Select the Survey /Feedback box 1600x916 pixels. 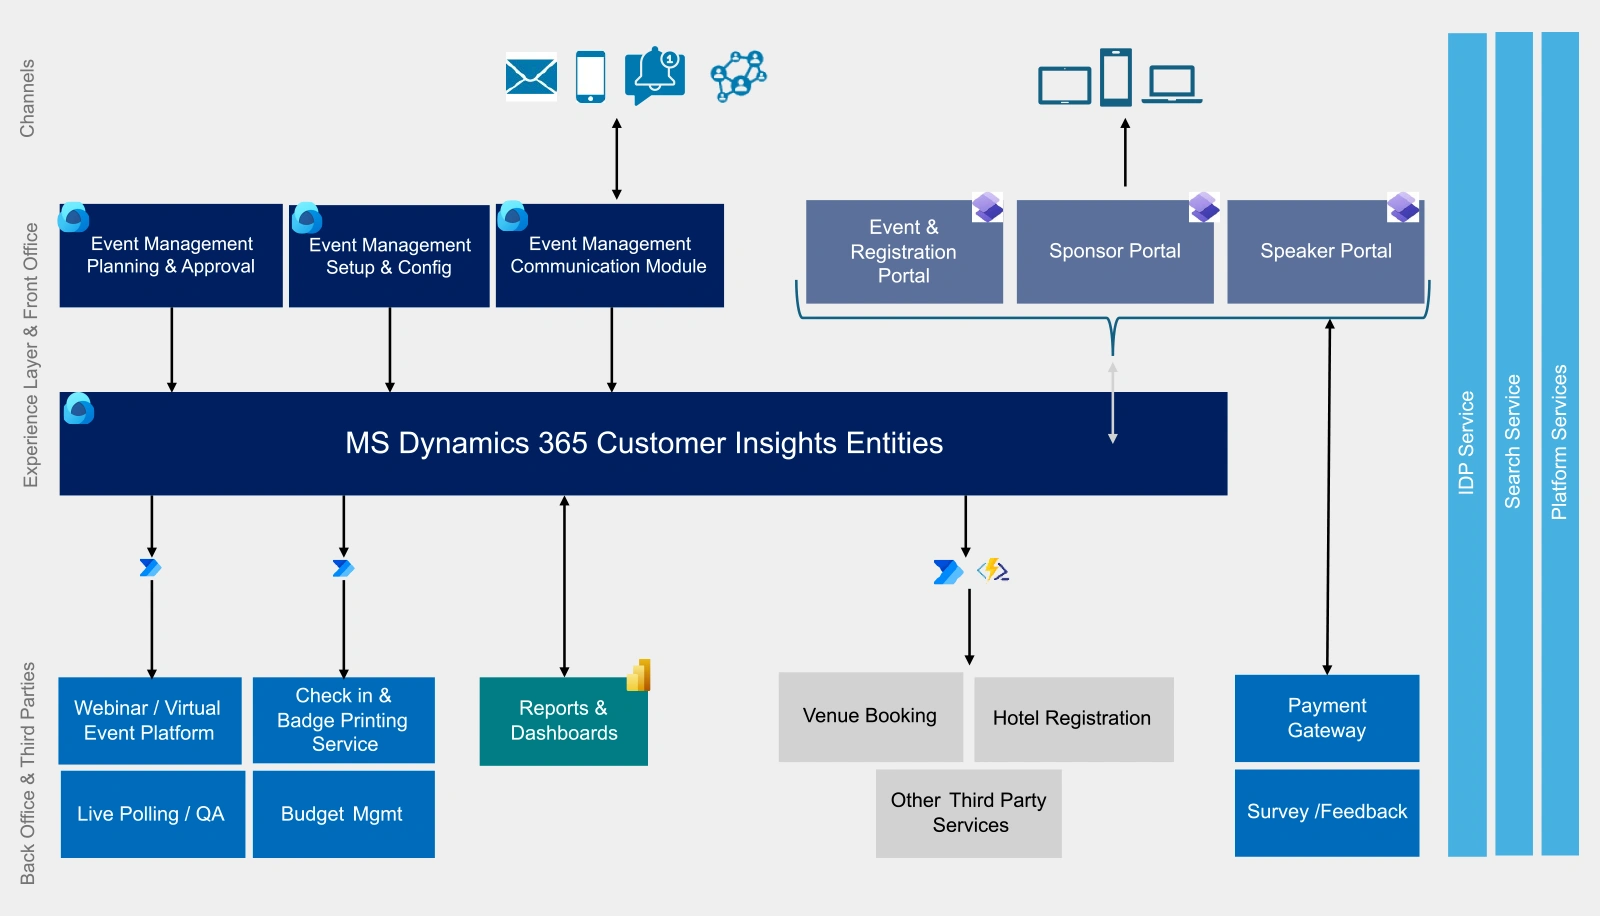tap(1327, 813)
